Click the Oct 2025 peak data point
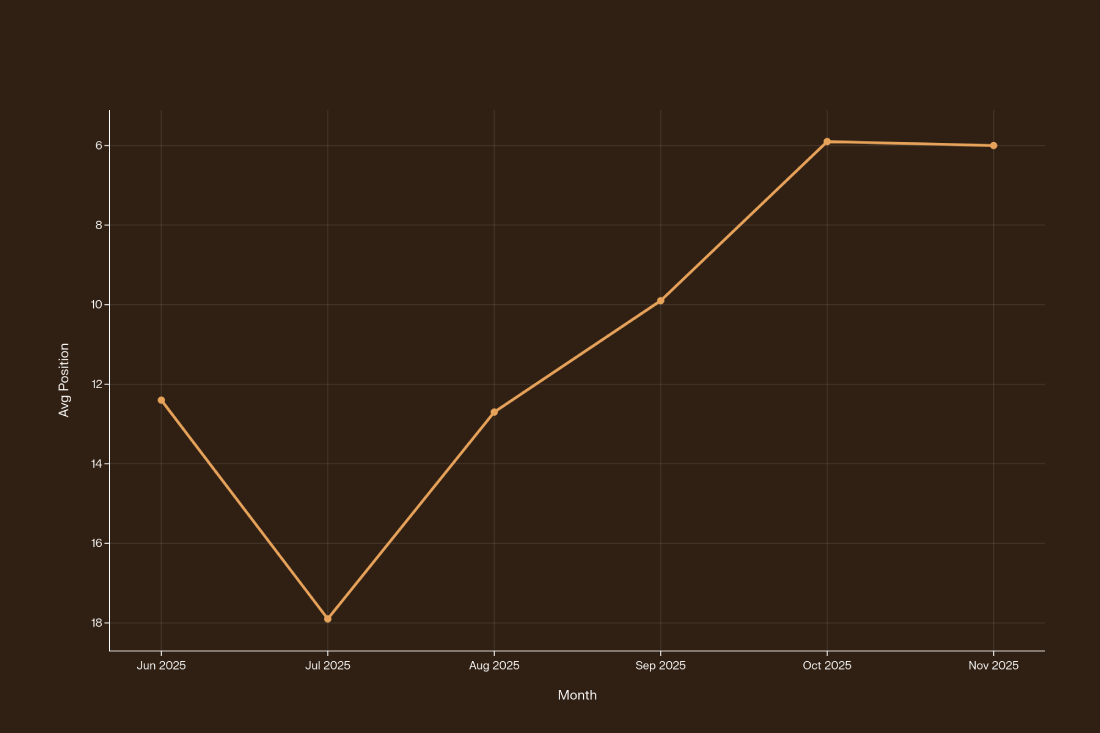The height and width of the screenshot is (733, 1100). point(827,142)
